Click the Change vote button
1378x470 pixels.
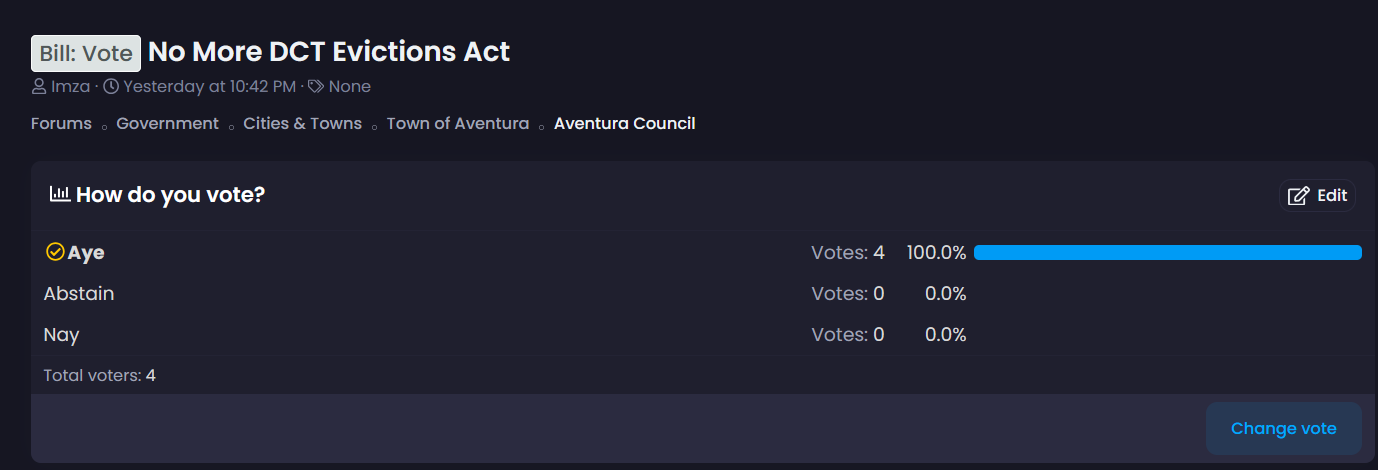[x=1284, y=428]
